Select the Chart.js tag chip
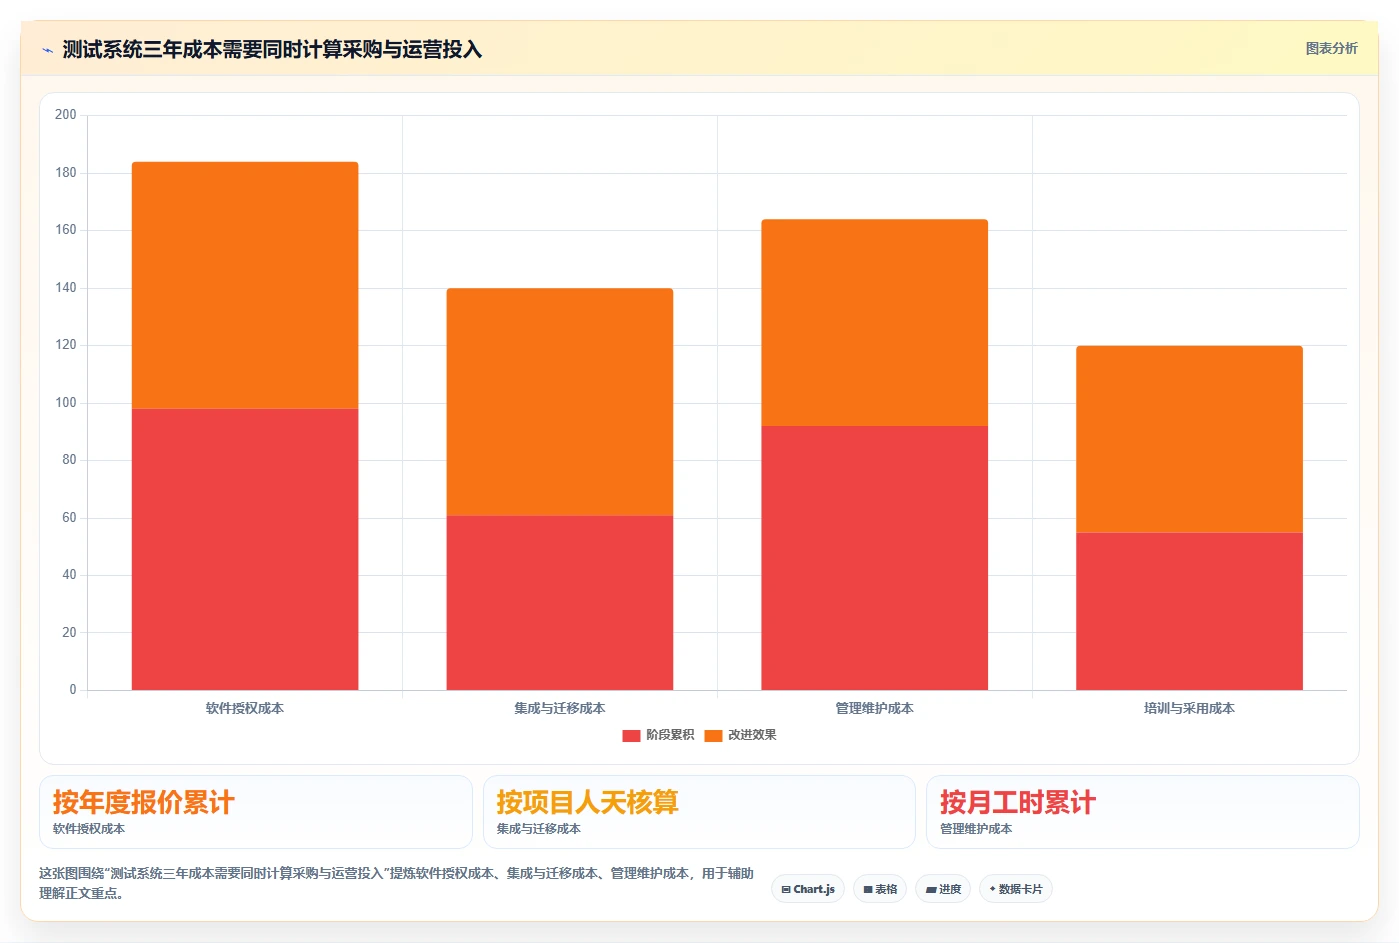Image resolution: width=1399 pixels, height=943 pixels. (x=808, y=889)
